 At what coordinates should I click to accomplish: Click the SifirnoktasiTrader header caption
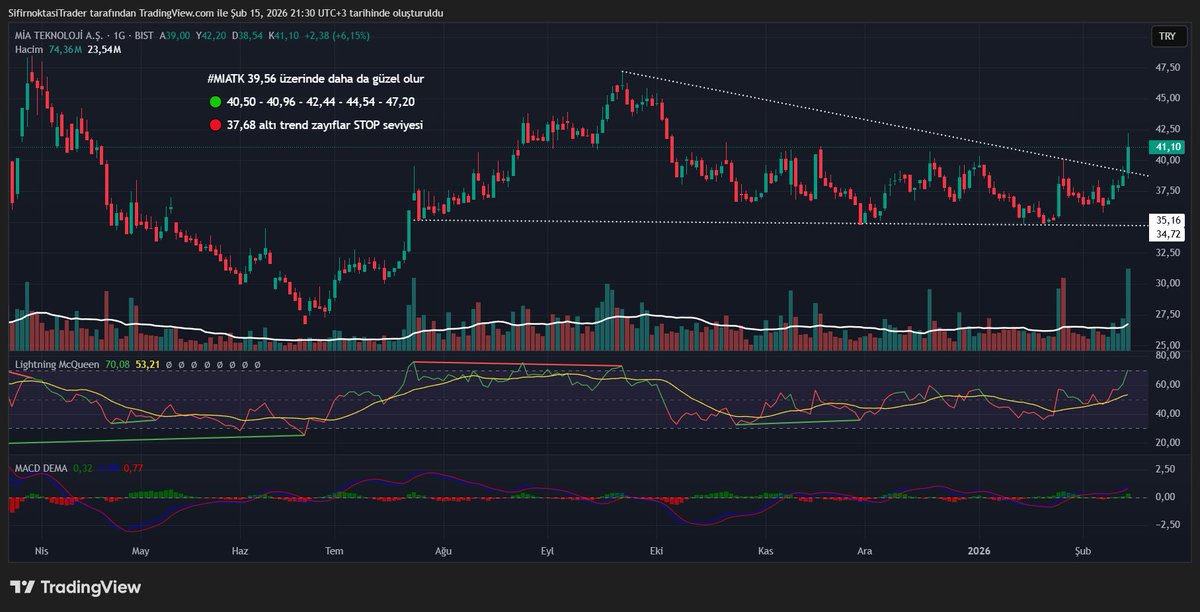(x=227, y=12)
